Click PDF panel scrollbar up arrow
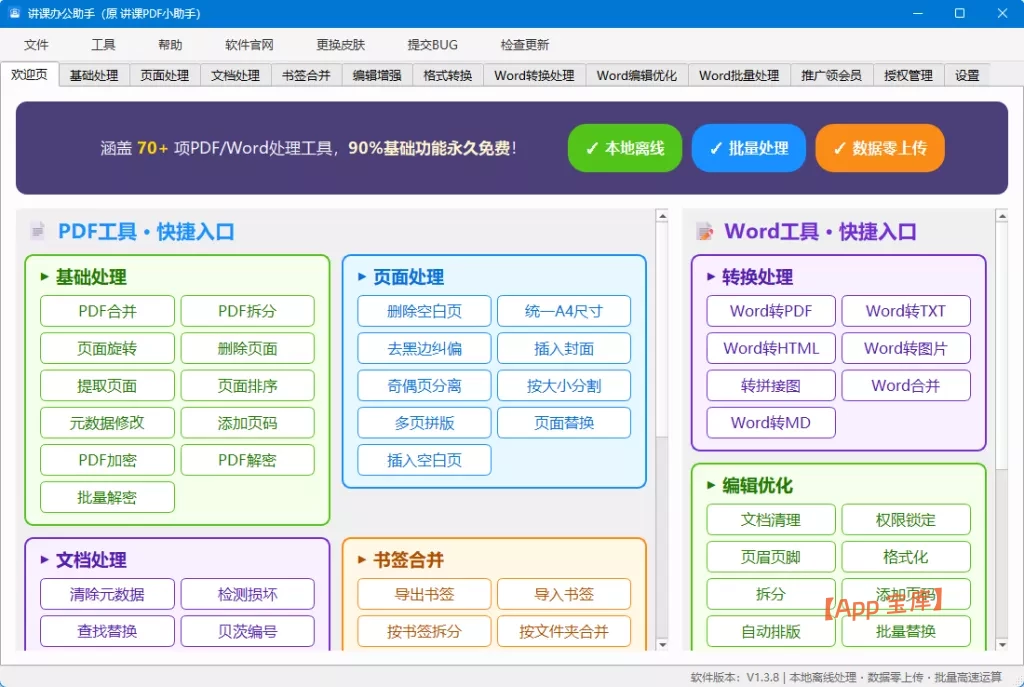The width and height of the screenshot is (1024, 687). (x=662, y=216)
